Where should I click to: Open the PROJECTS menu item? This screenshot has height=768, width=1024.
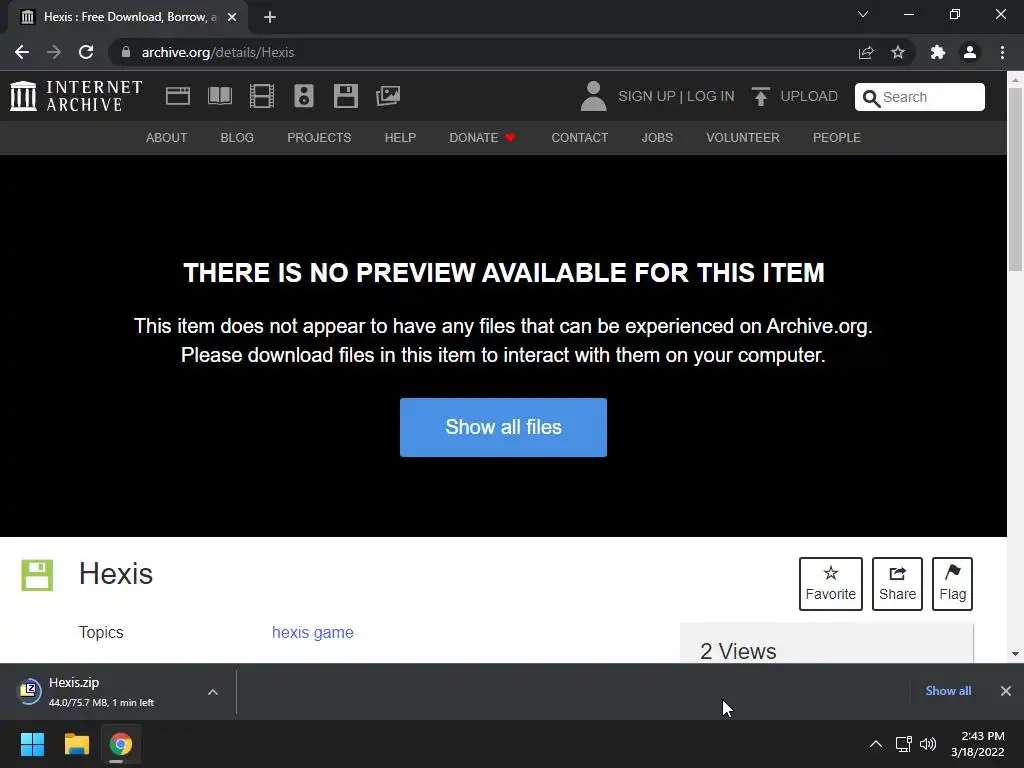point(319,138)
